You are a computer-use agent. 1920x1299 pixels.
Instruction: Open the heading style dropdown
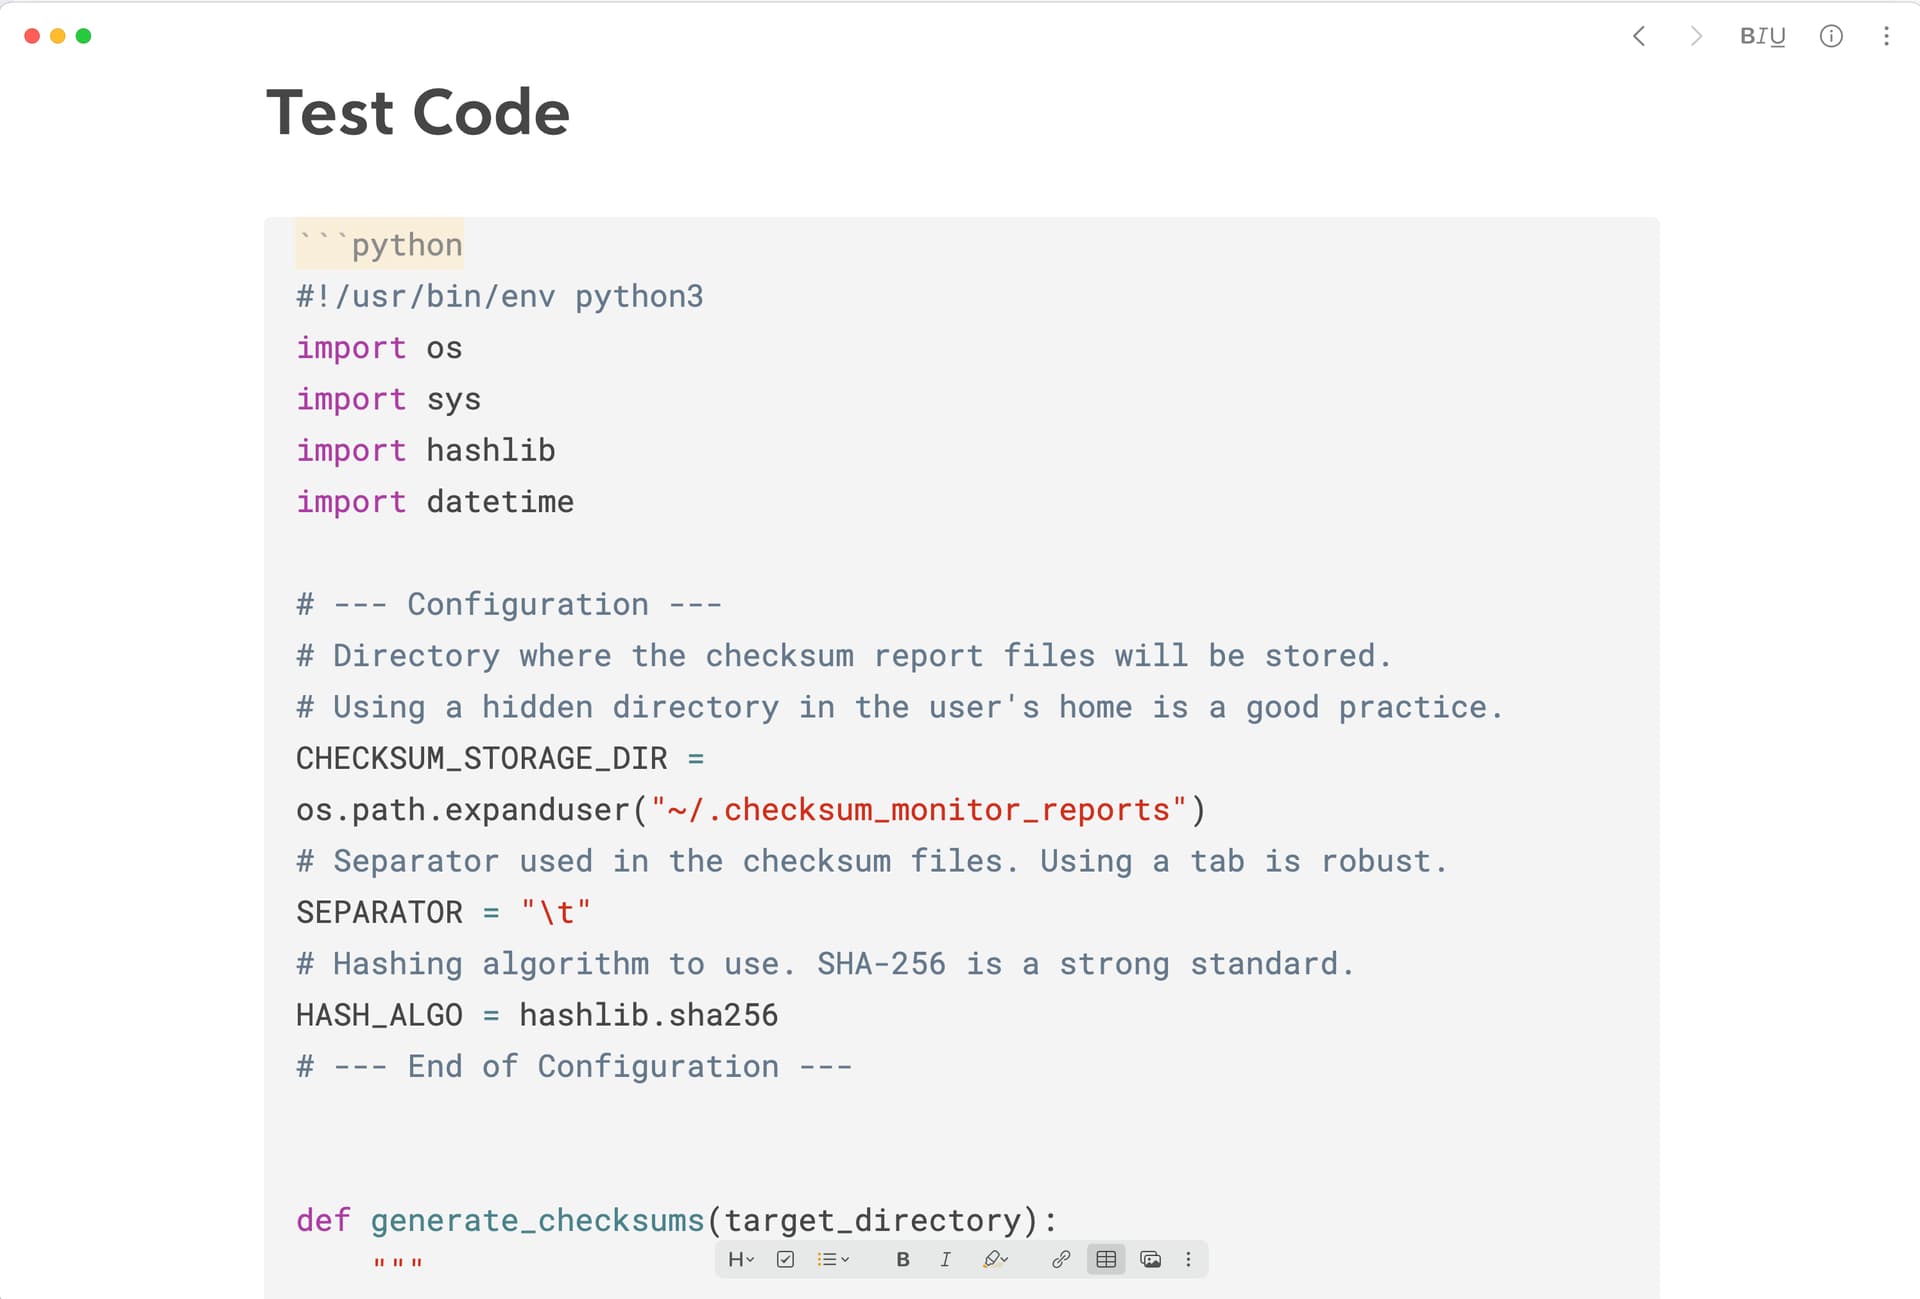pos(741,1259)
